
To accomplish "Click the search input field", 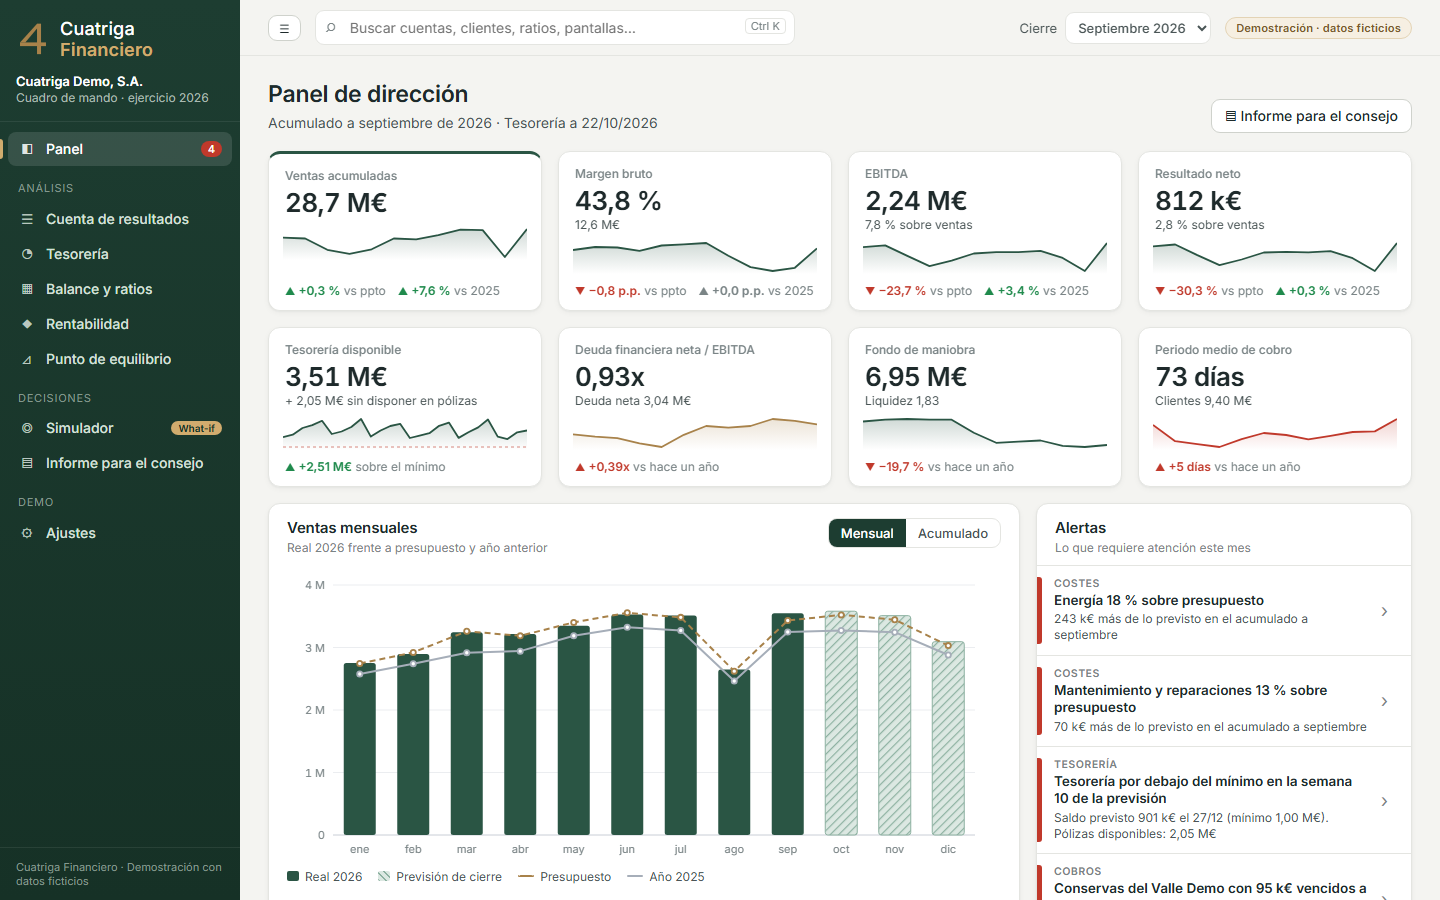I will (555, 28).
